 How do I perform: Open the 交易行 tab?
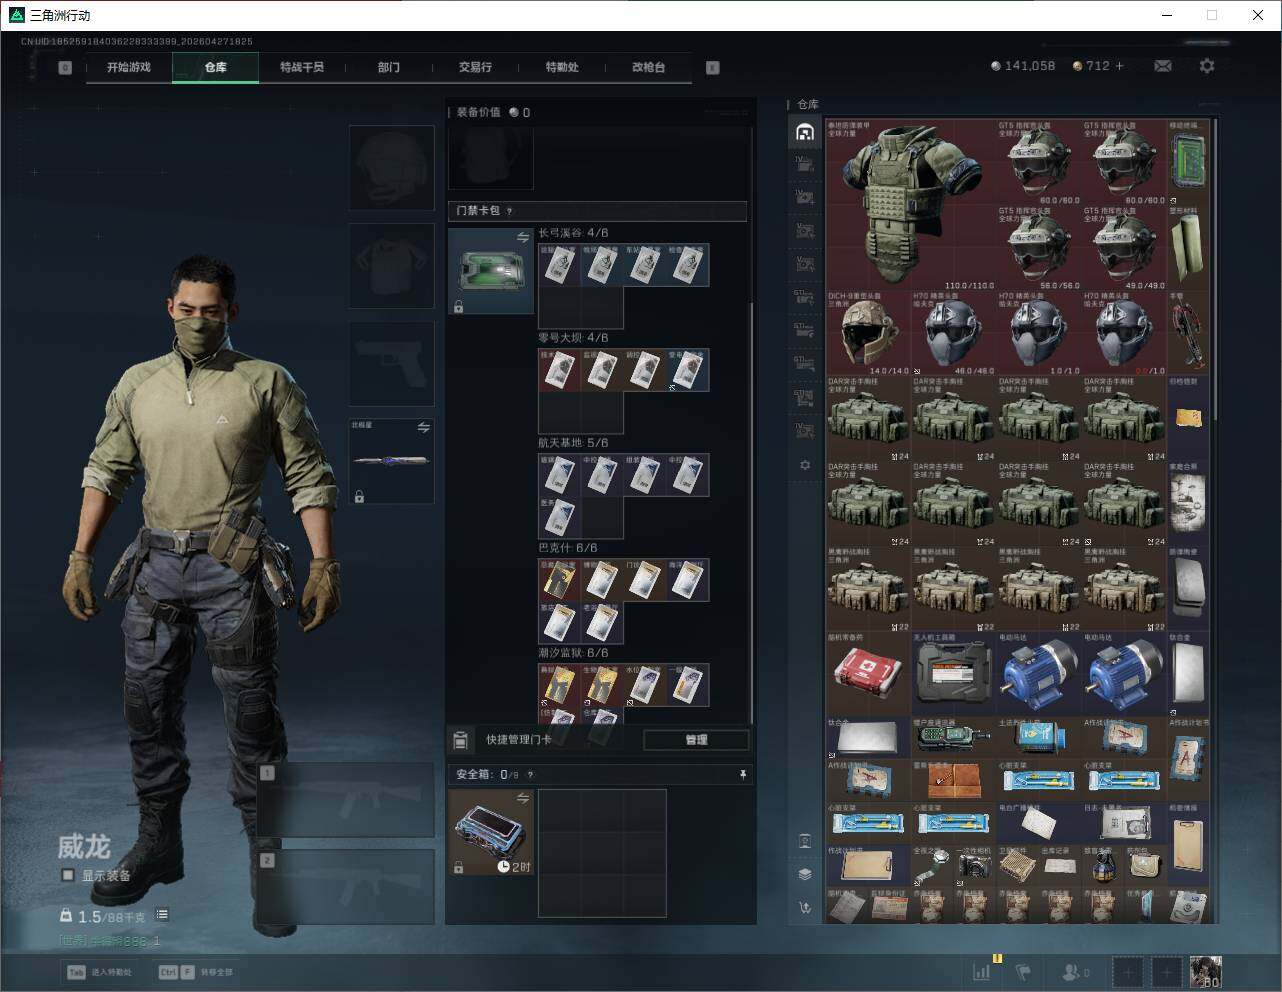475,67
